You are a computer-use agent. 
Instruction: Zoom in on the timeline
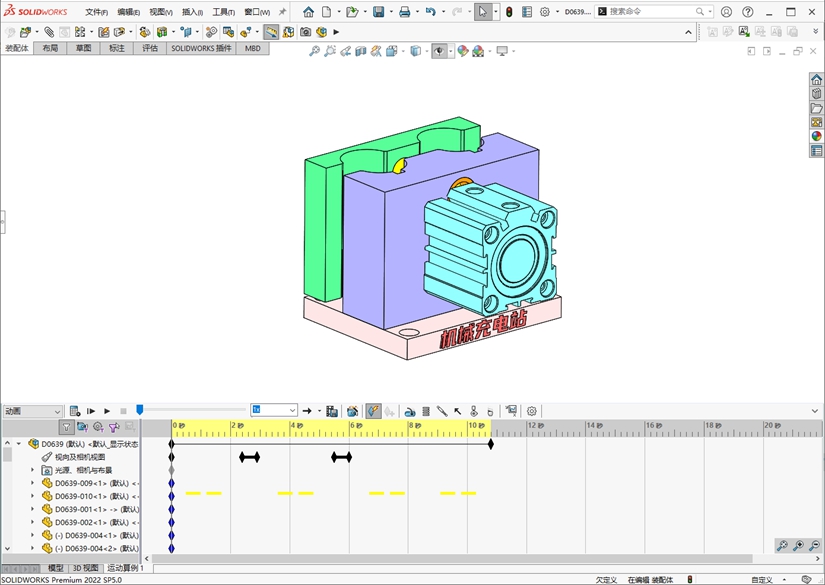pos(798,546)
